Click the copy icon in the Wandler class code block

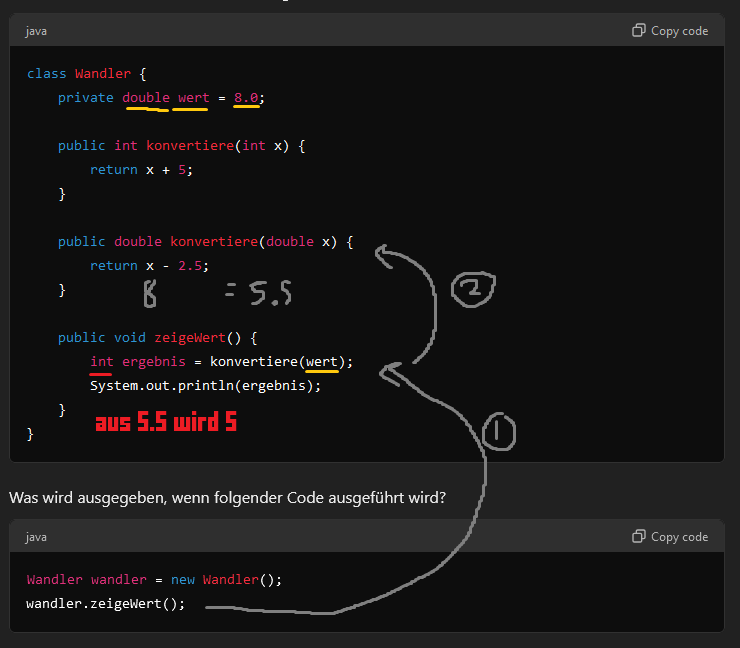click(639, 31)
